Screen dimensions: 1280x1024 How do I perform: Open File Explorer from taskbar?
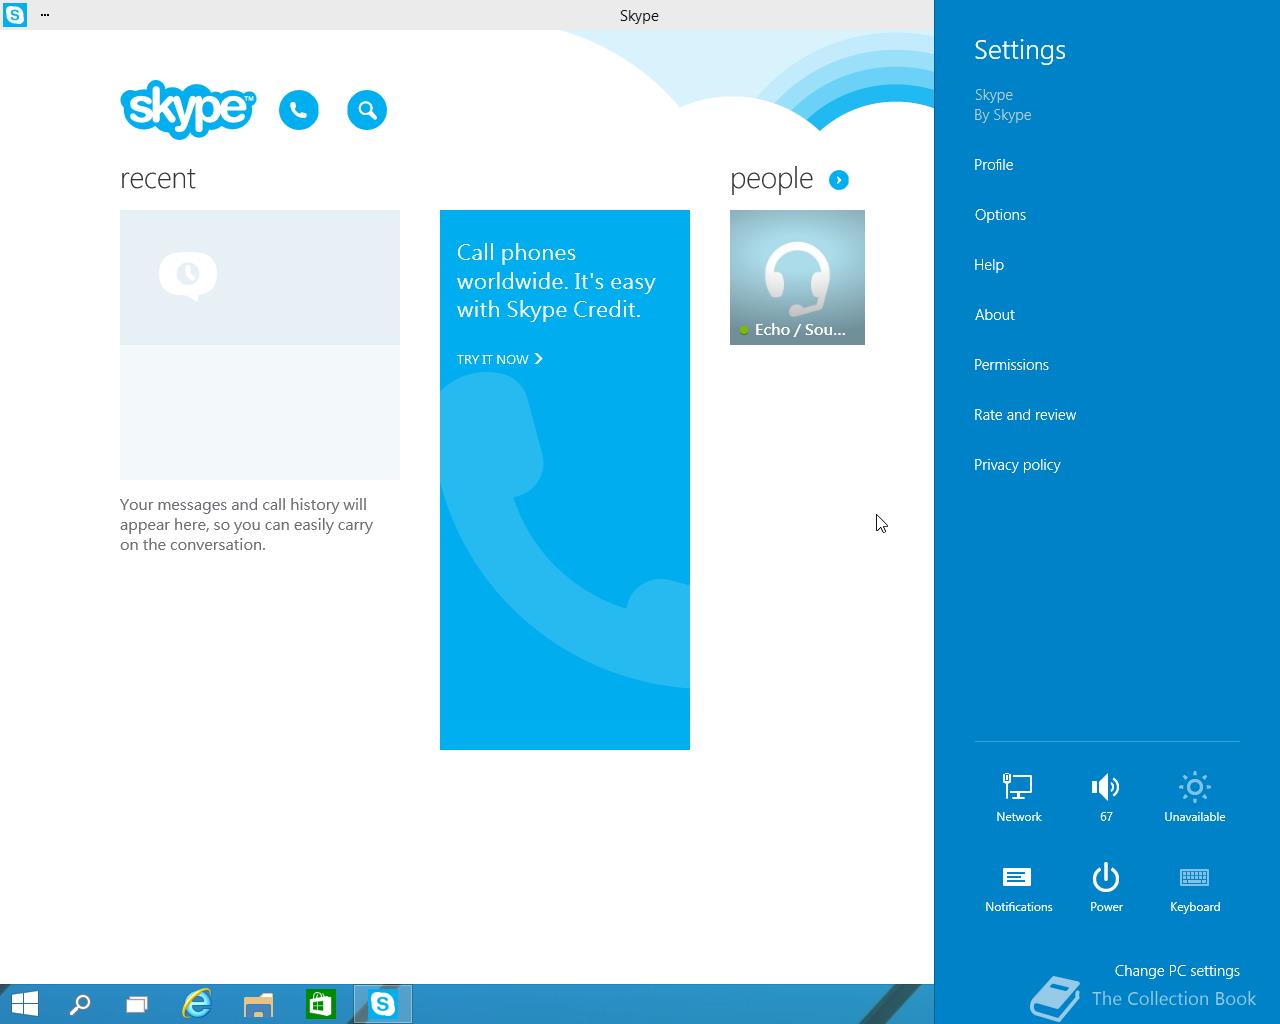pos(259,1004)
